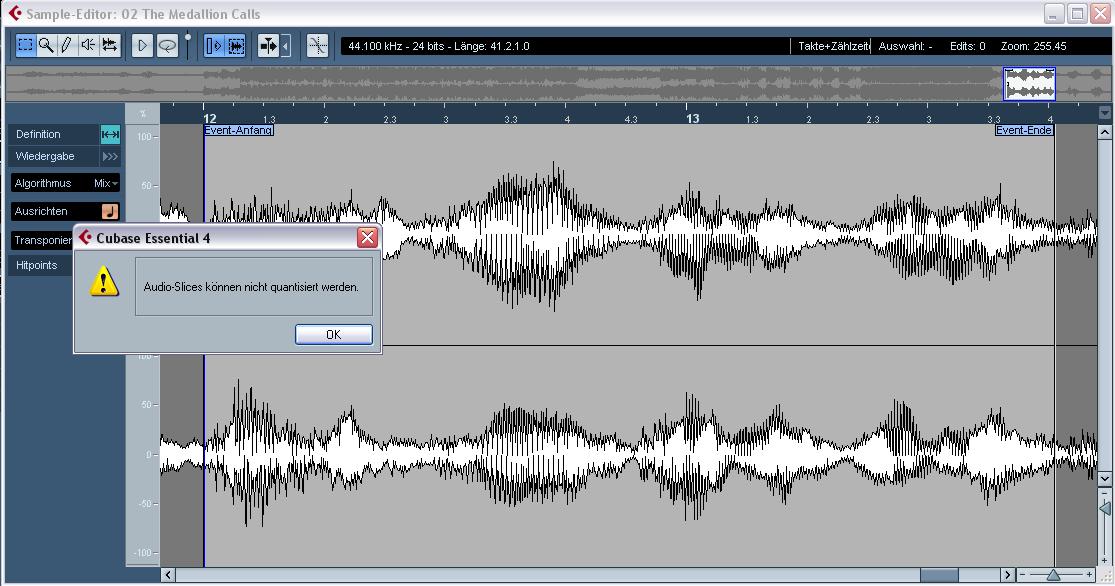Click the horizontal zoom minus sign
The image size is (1115, 586).
pos(1023,575)
